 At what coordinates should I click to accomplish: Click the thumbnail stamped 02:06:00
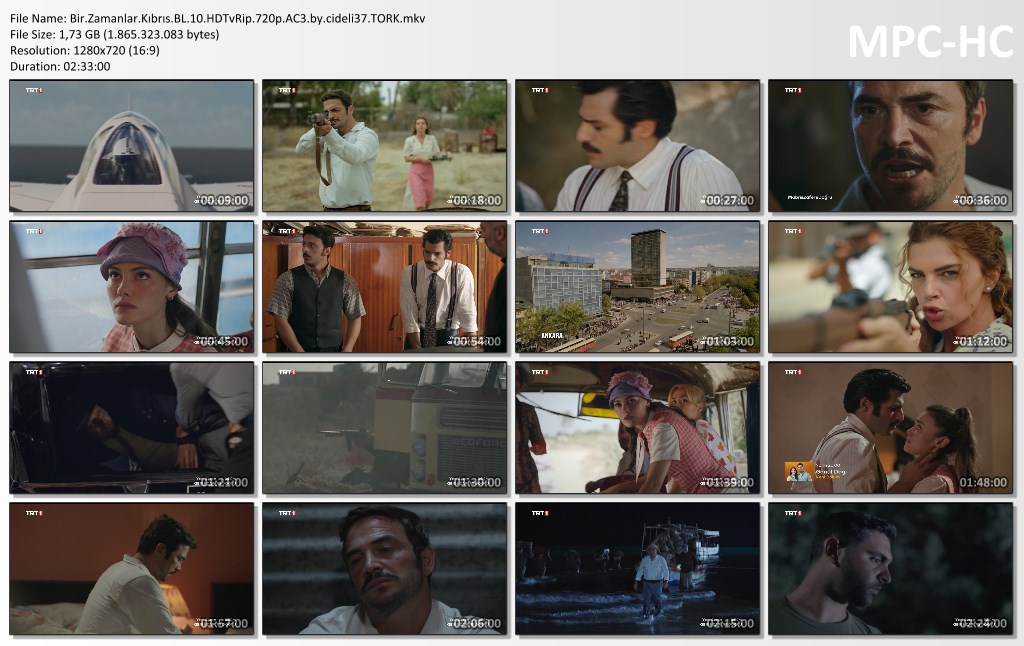tap(385, 569)
